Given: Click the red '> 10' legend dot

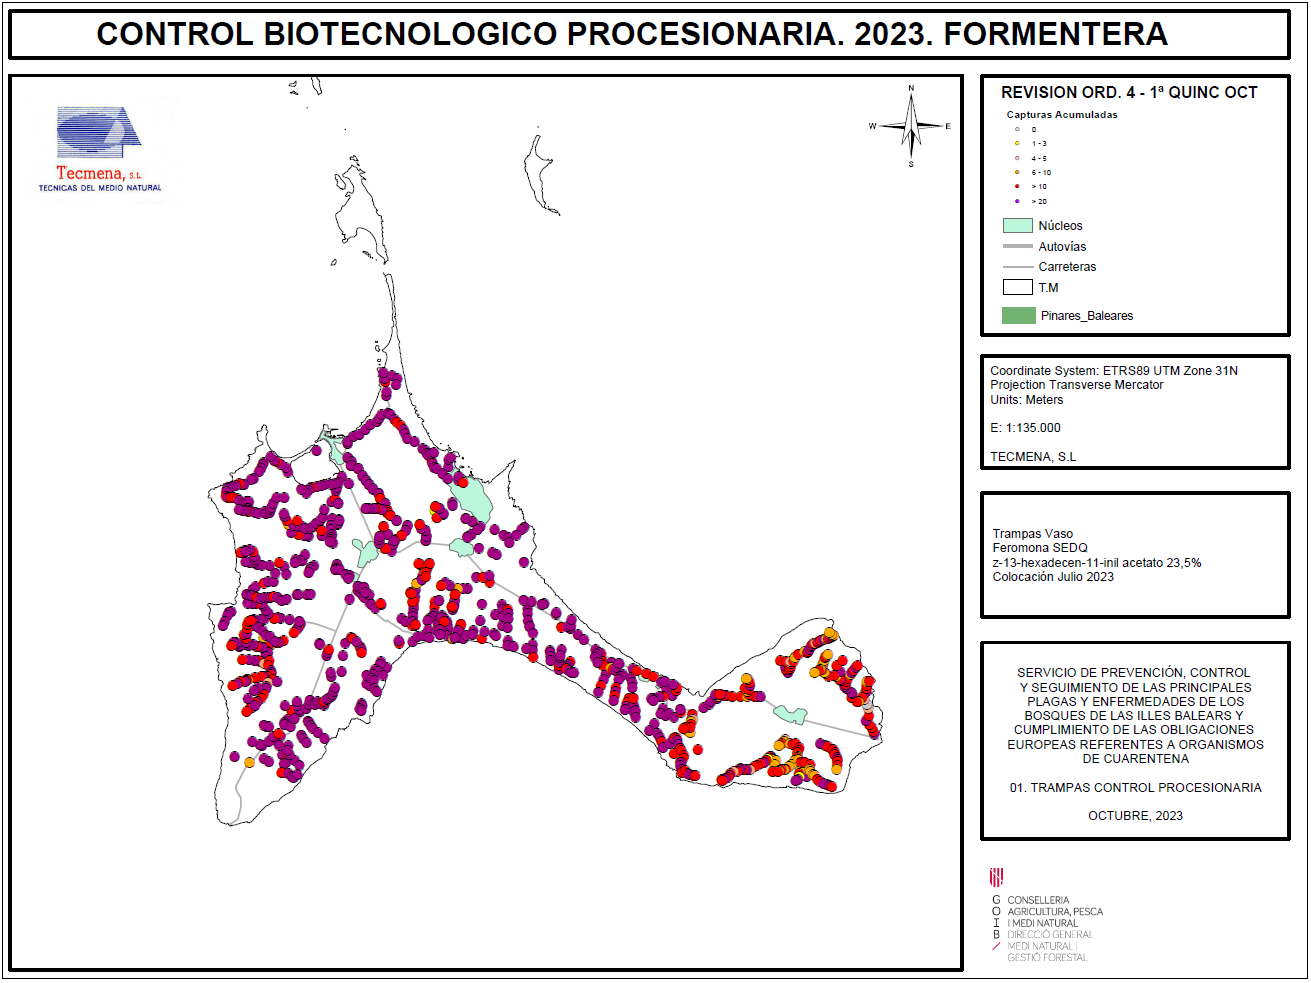Looking at the screenshot, I should click(1017, 186).
